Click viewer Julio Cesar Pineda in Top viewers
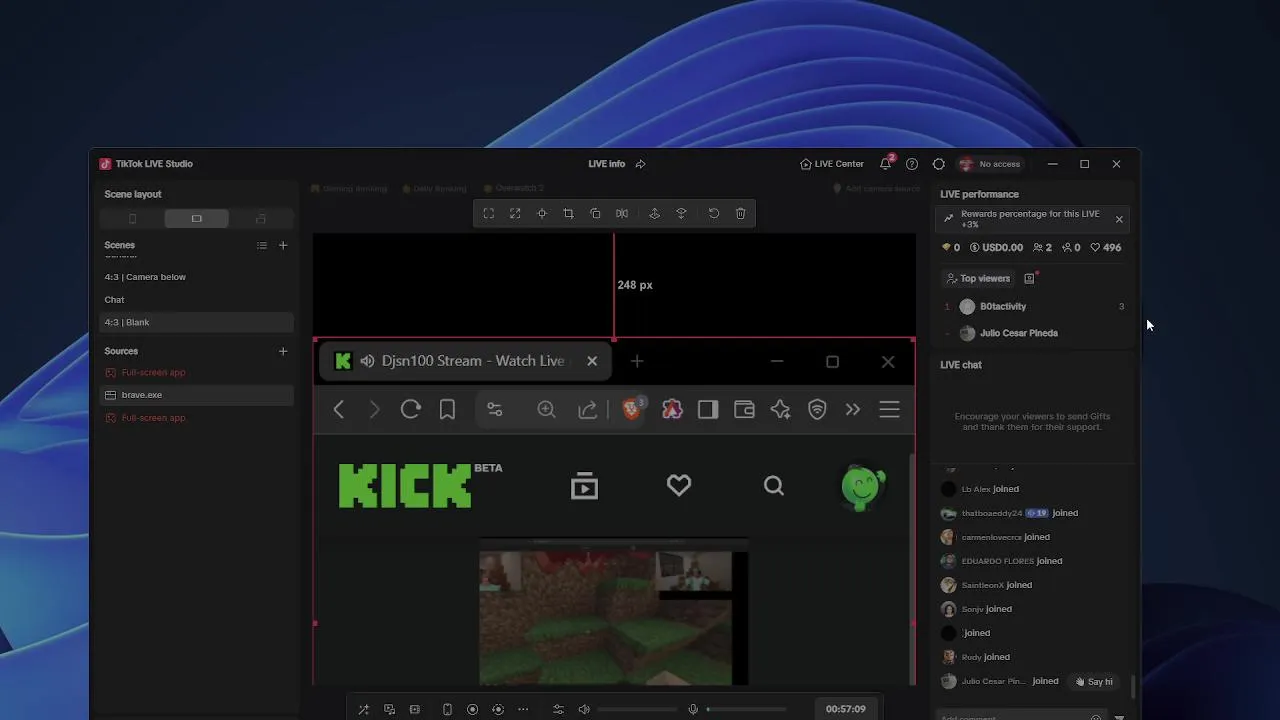This screenshot has width=1280, height=720. (1035, 333)
